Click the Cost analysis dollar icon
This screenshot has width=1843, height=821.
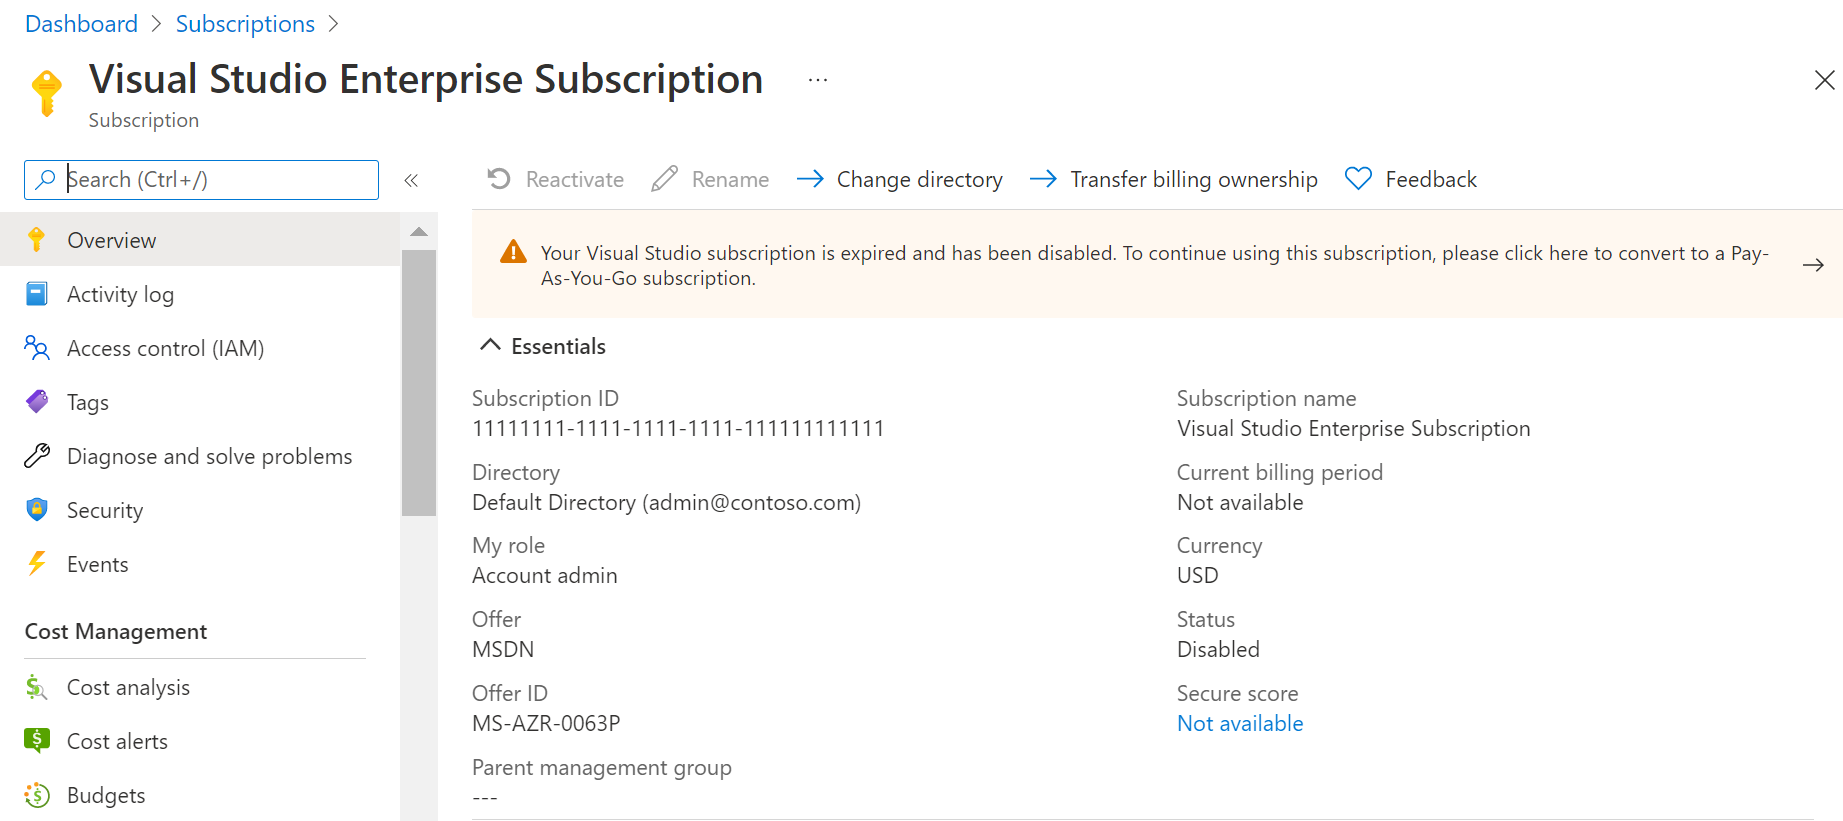pyautogui.click(x=37, y=687)
